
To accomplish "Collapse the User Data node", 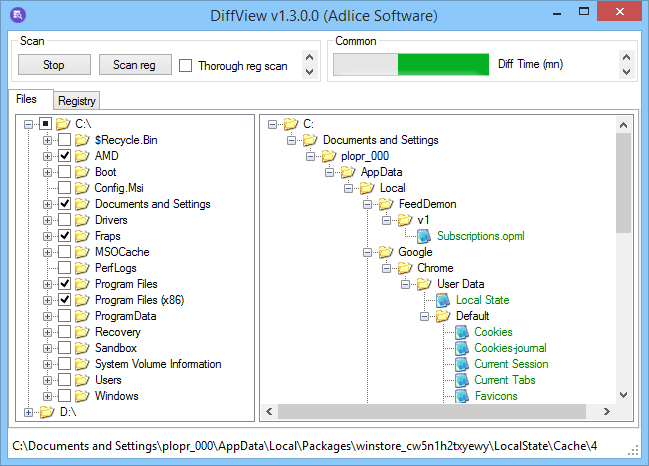I will tap(405, 284).
